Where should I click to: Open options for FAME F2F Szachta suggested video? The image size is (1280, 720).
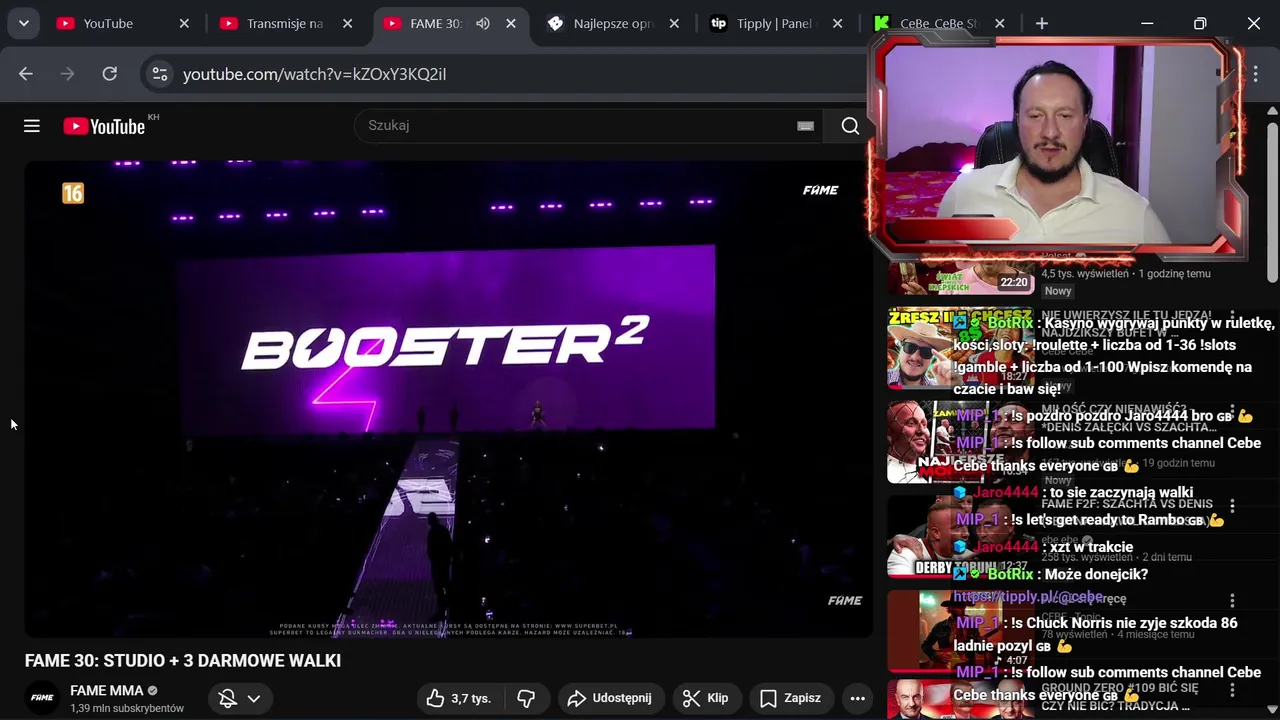(1232, 506)
